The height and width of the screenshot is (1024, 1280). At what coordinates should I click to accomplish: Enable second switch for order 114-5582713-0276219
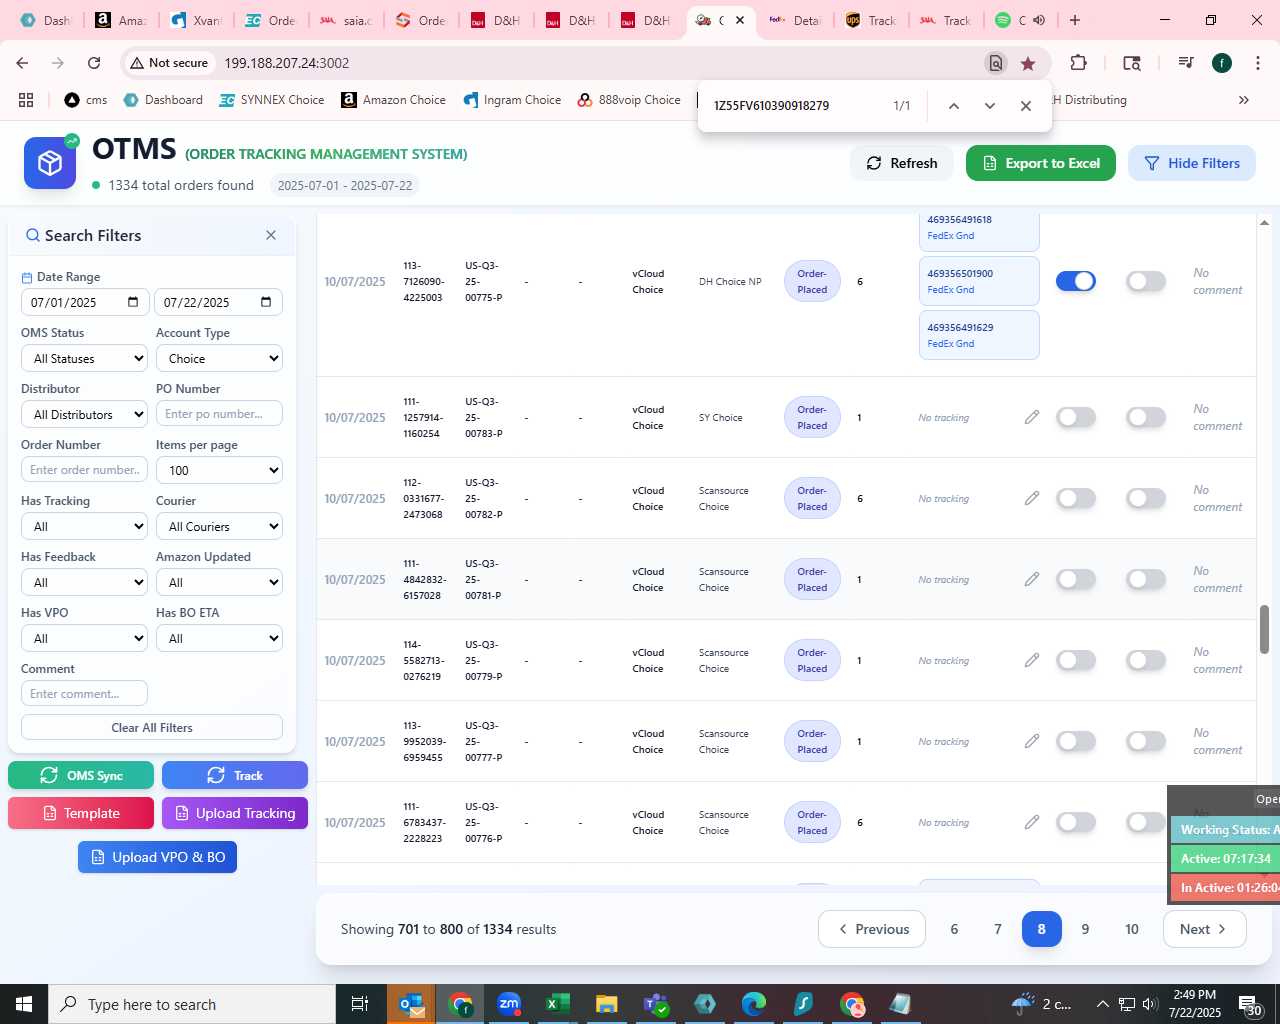pyautogui.click(x=1146, y=660)
